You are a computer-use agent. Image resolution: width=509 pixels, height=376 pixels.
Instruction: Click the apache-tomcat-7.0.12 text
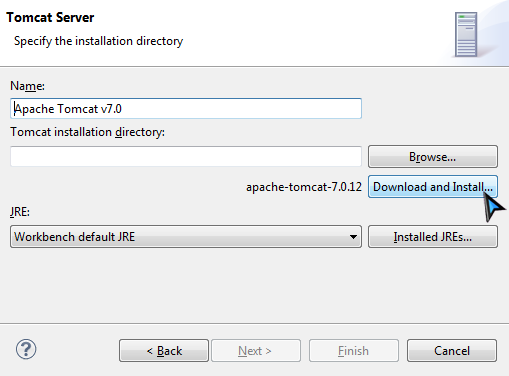(304, 187)
